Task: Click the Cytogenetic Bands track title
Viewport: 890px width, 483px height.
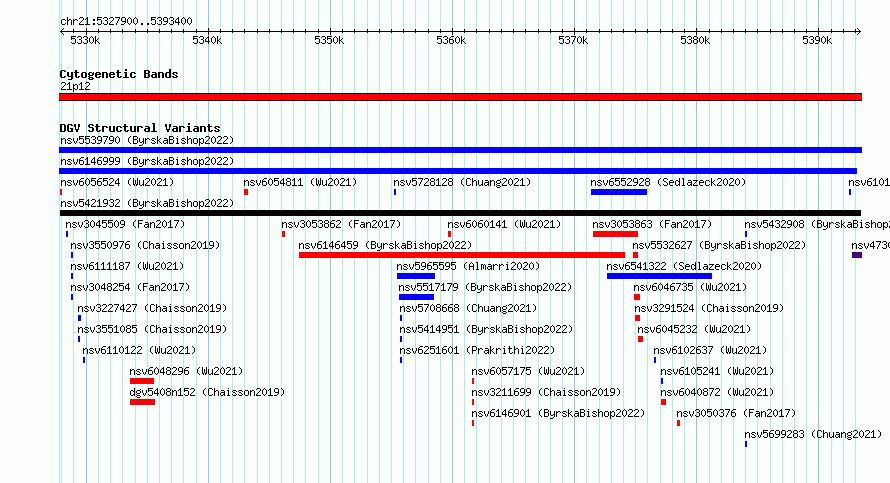Action: click(119, 74)
